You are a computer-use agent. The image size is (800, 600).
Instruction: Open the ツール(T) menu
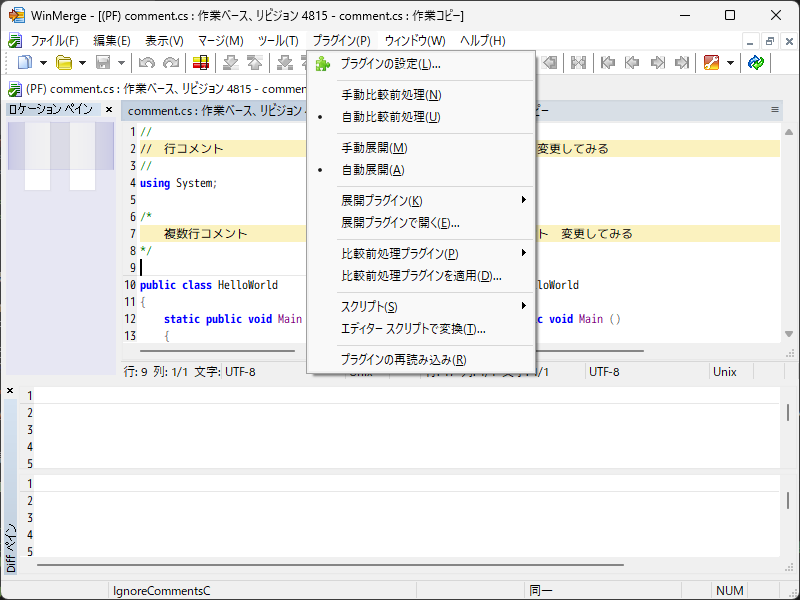(278, 40)
